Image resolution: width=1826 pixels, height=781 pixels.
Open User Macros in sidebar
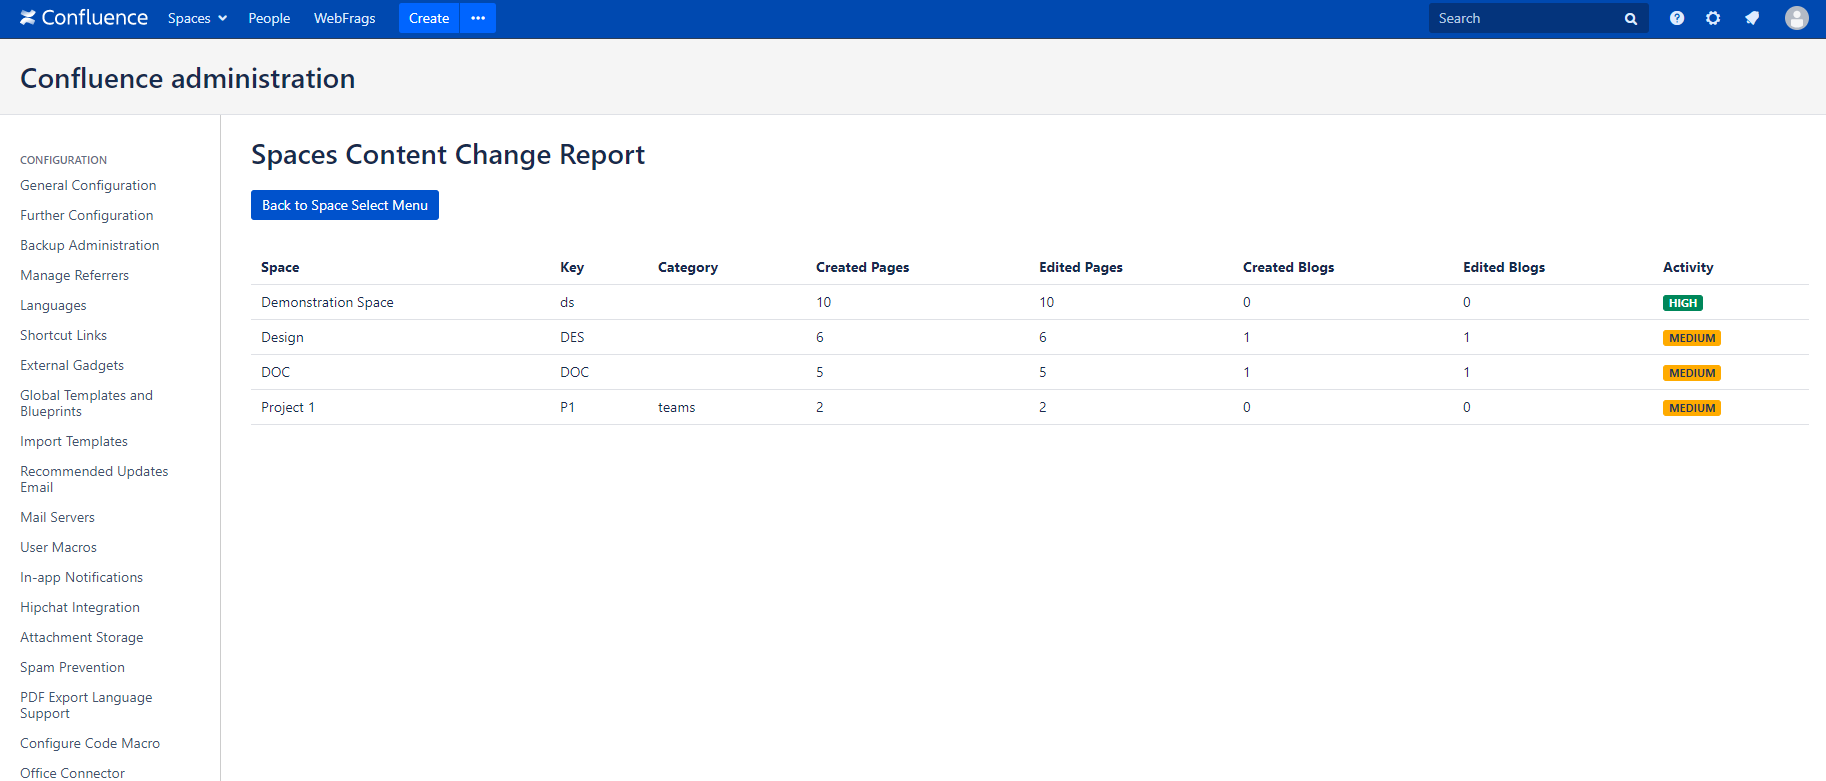(58, 547)
